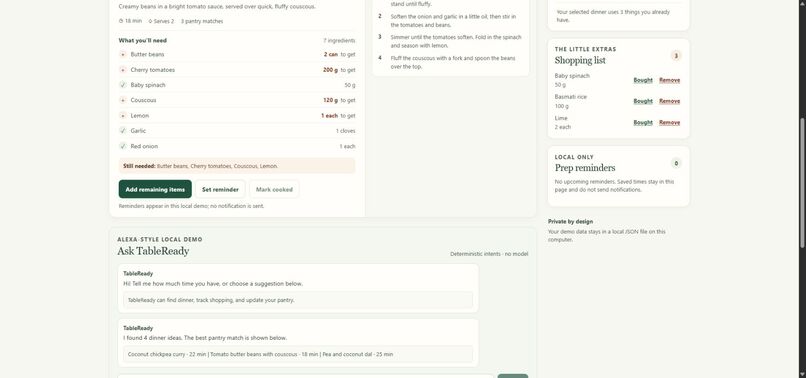The image size is (806, 378).
Task: Click the servings icon next to Serves 2
Action: [x=150, y=21]
